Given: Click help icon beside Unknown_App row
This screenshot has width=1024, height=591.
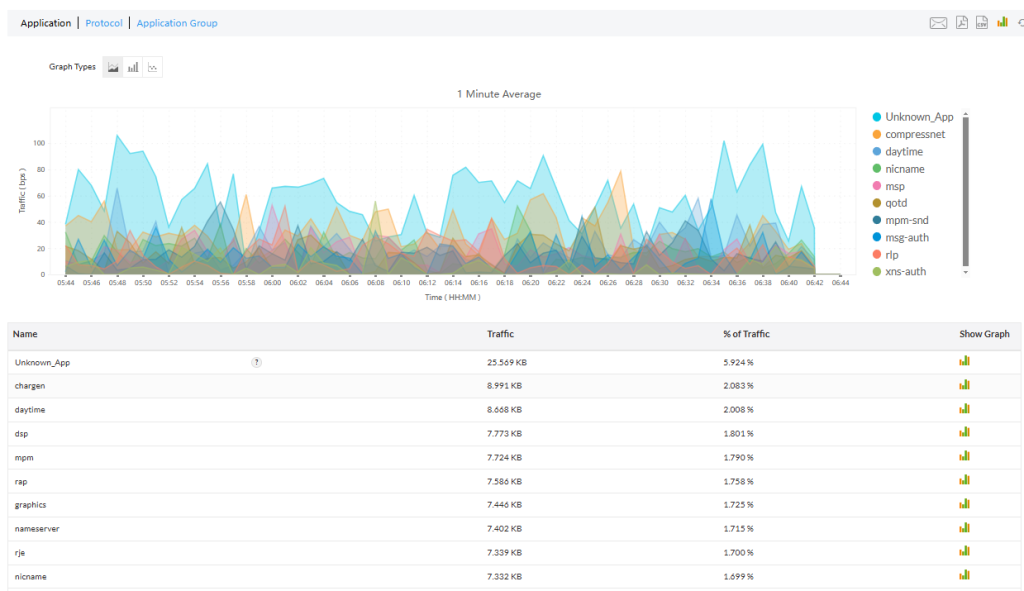Looking at the screenshot, I should [x=256, y=362].
